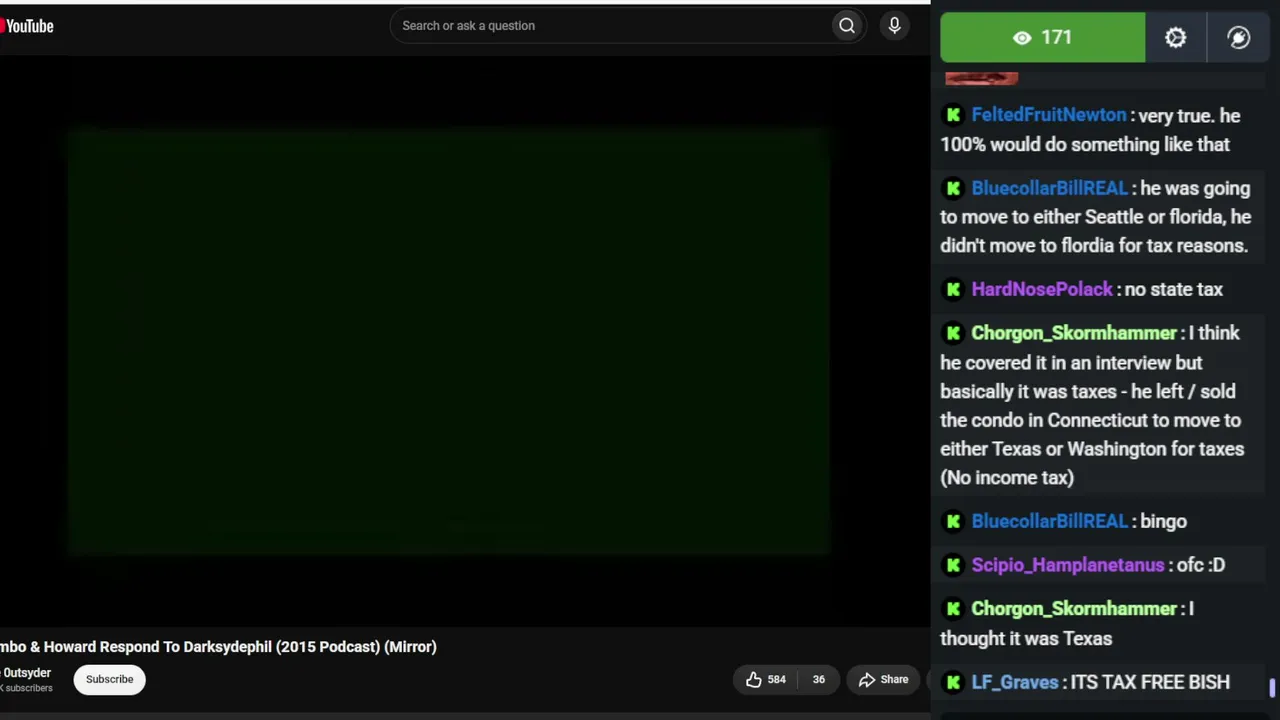This screenshot has height=720, width=1280.
Task: Click the video title about Darksydephil podcast
Action: point(218,647)
